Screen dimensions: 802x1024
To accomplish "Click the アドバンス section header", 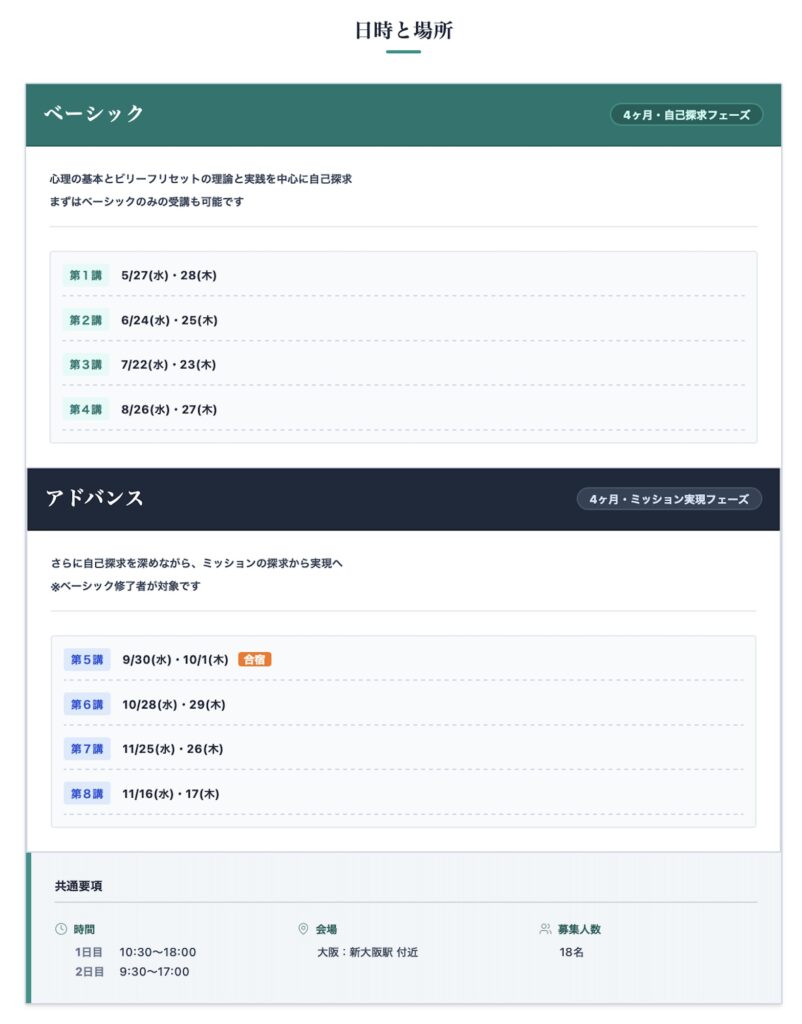I will 95,498.
